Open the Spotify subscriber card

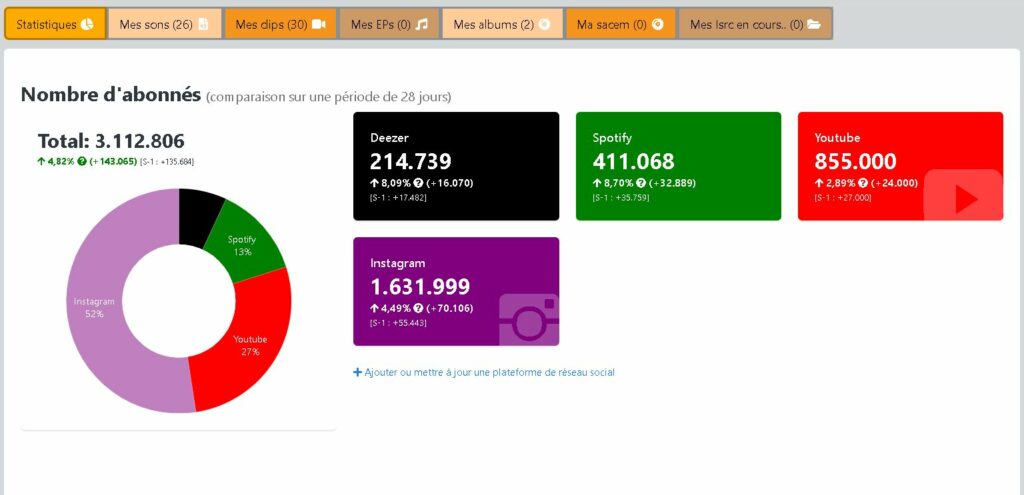pyautogui.click(x=678, y=166)
